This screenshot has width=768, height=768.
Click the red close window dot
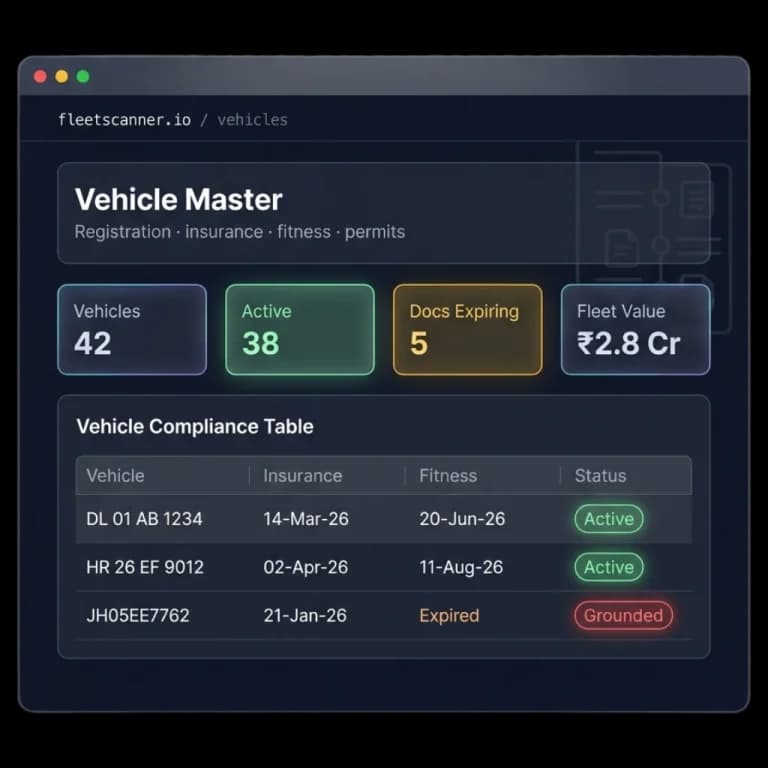coord(40,76)
